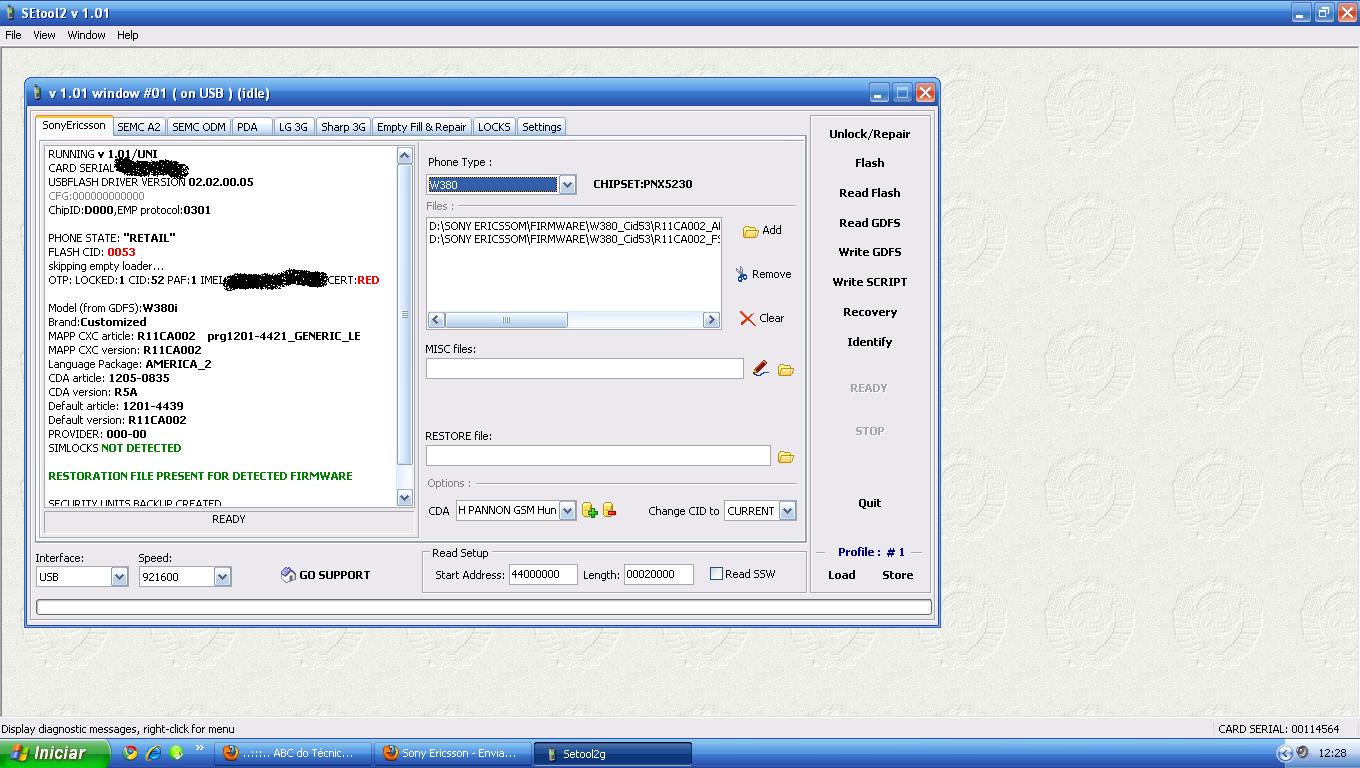Click the files list horizontal scrollbar thumb
This screenshot has height=768, width=1360.
point(506,320)
